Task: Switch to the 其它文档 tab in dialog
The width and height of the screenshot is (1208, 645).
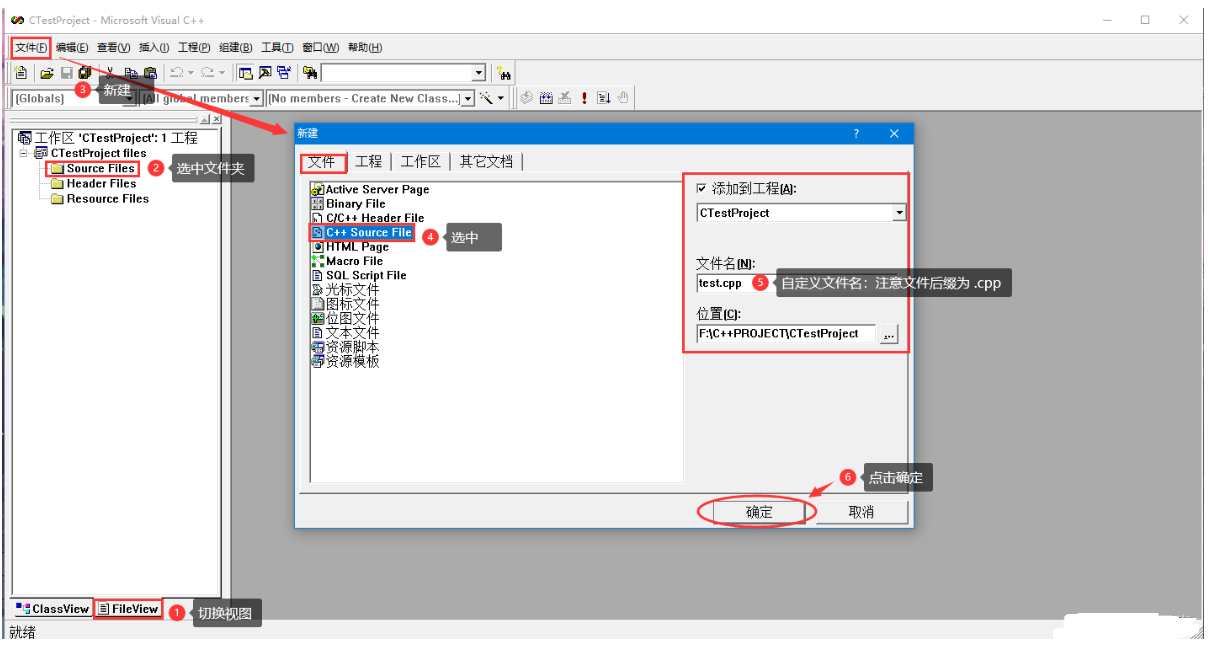Action: (x=487, y=161)
